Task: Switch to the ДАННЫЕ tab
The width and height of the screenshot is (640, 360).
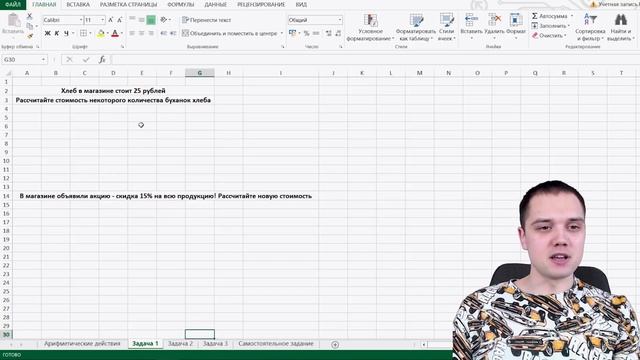Action: click(x=215, y=4)
